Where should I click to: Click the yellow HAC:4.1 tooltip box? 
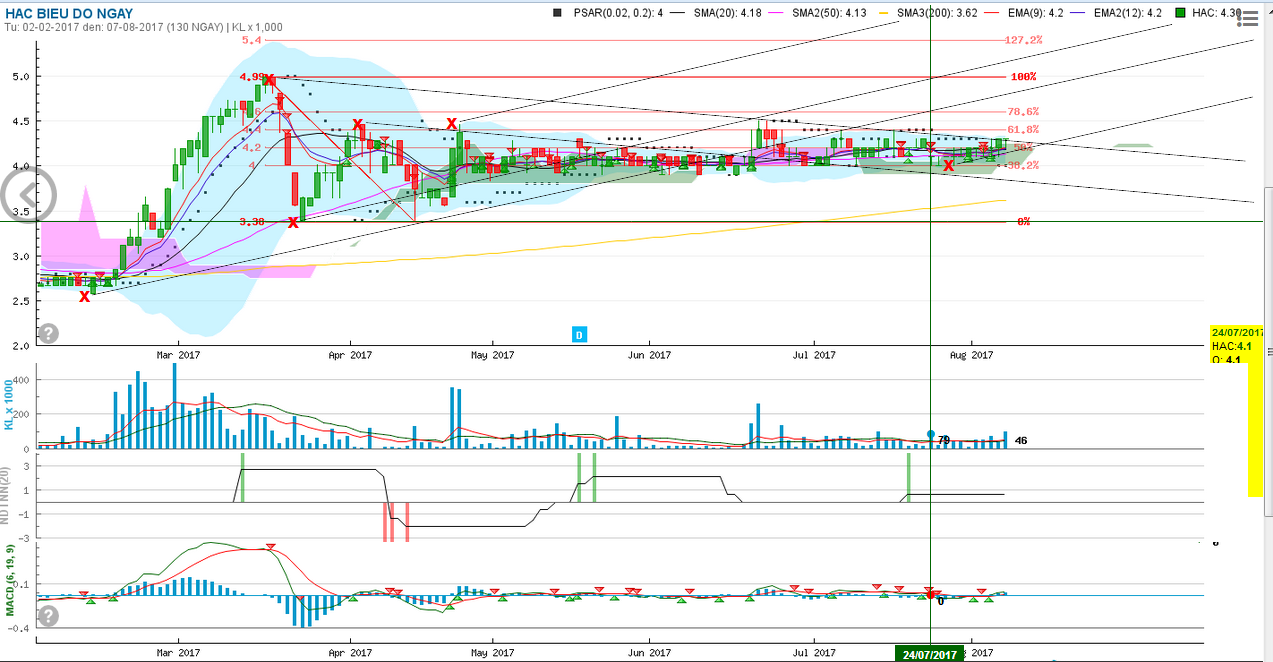(1237, 345)
